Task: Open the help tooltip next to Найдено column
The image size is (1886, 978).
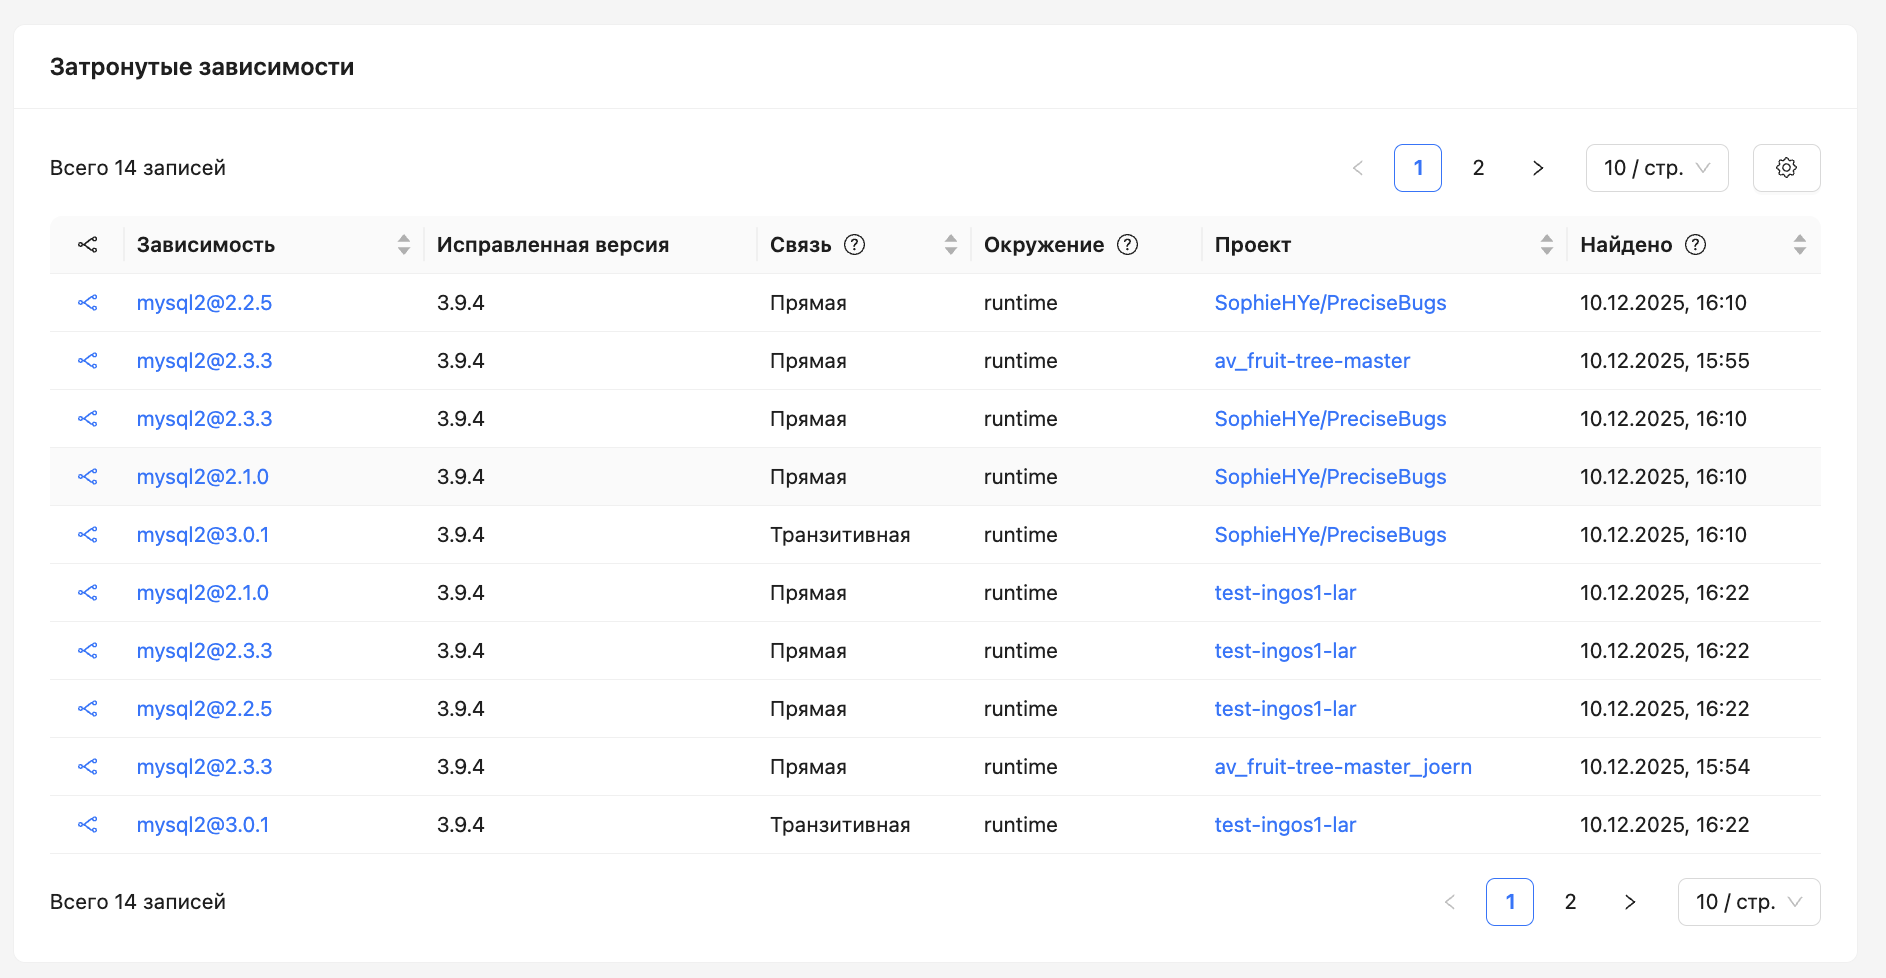Action: tap(1695, 243)
